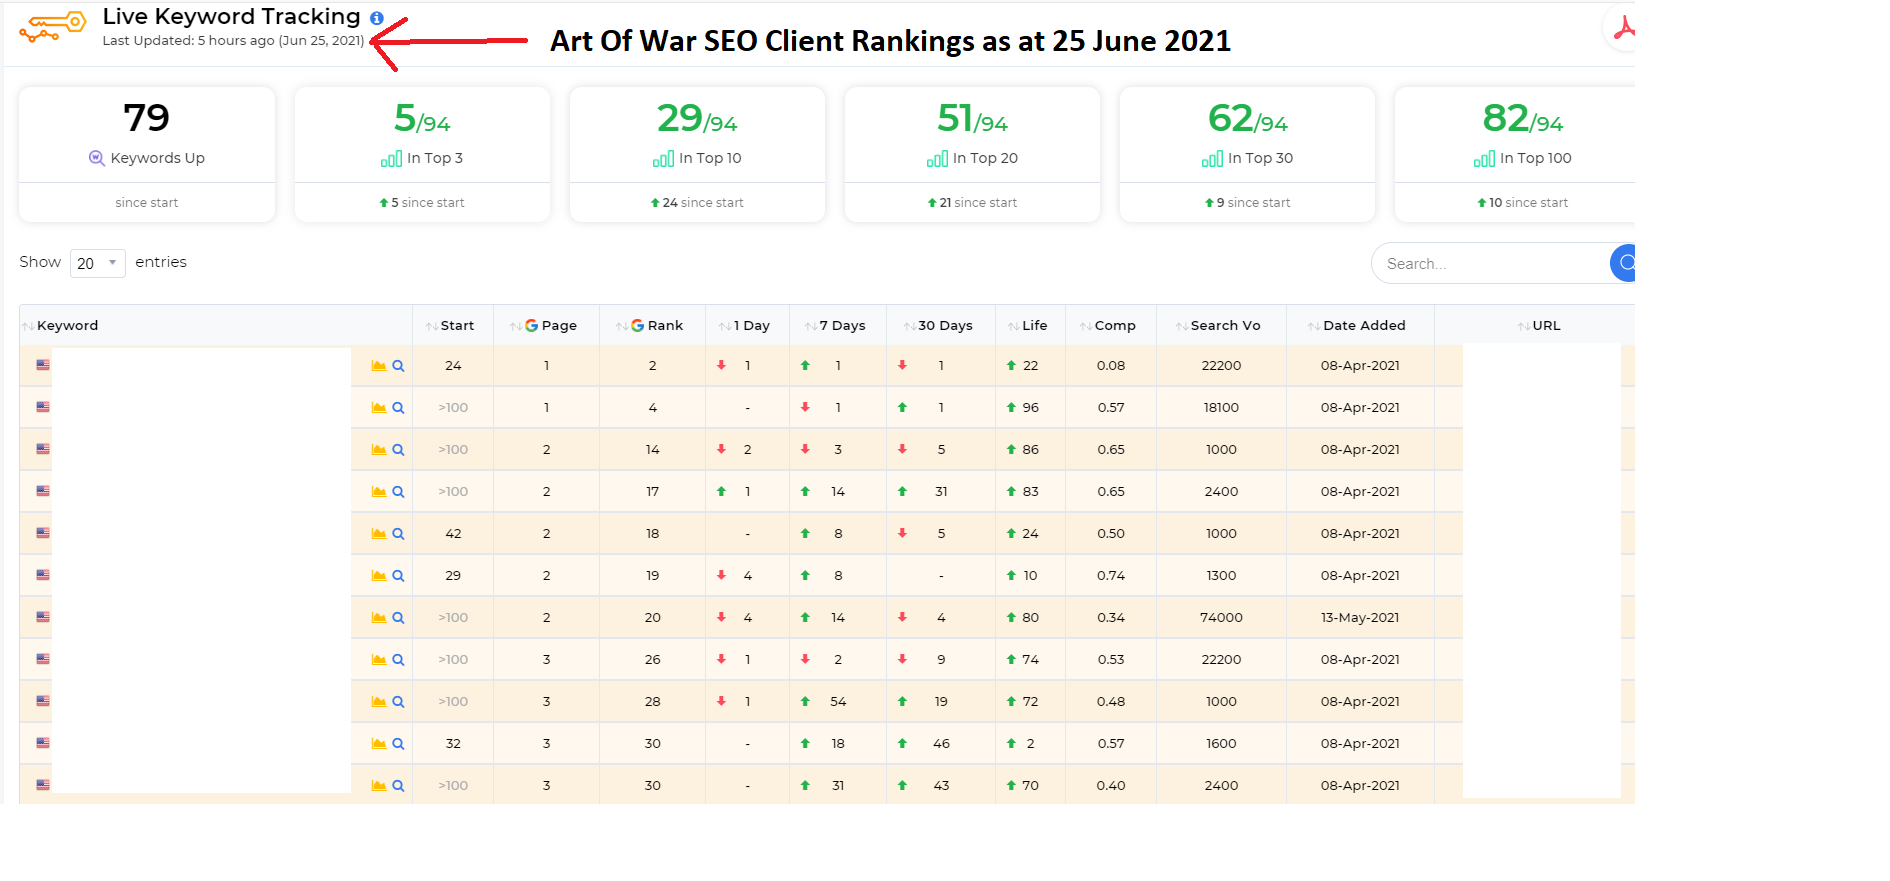Sort by Life column header
Image resolution: width=1890 pixels, height=881 pixels.
click(1028, 326)
